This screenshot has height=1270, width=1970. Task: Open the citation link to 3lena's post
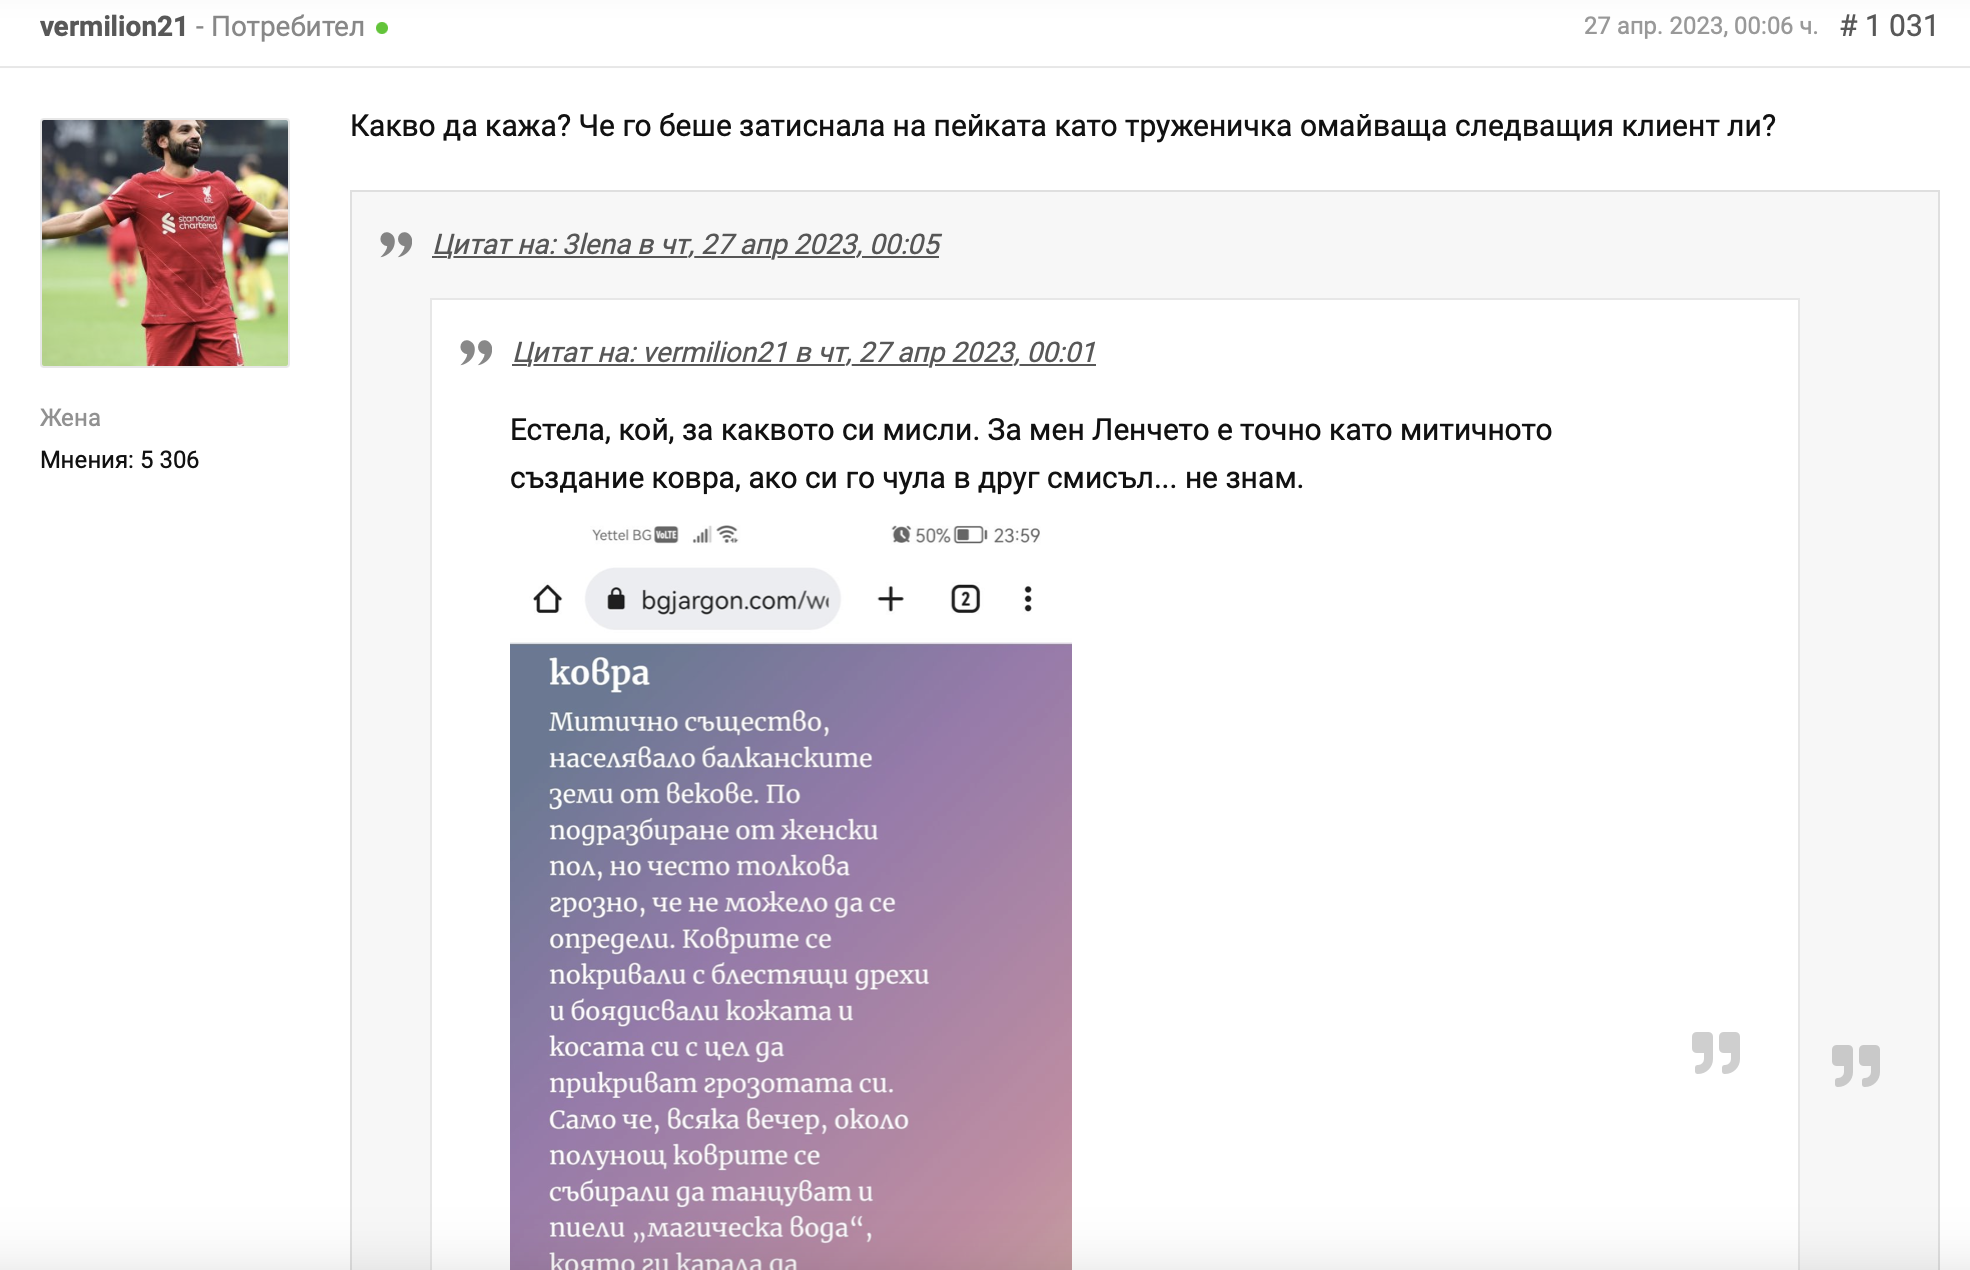(x=686, y=244)
